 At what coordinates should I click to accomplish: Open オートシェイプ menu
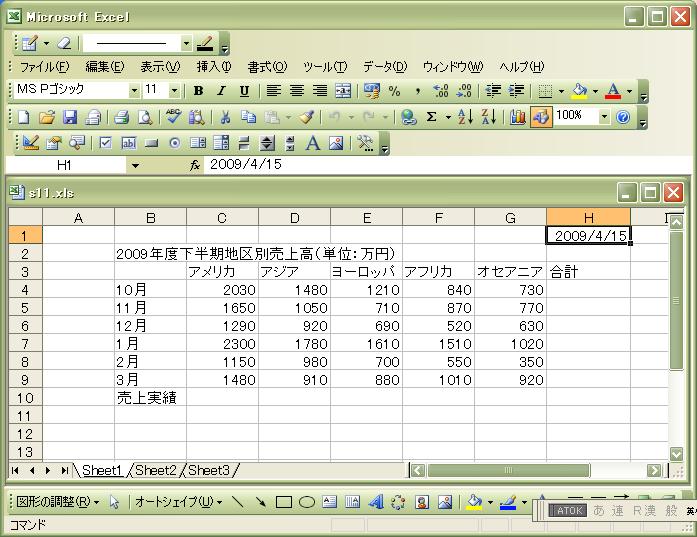click(x=178, y=502)
